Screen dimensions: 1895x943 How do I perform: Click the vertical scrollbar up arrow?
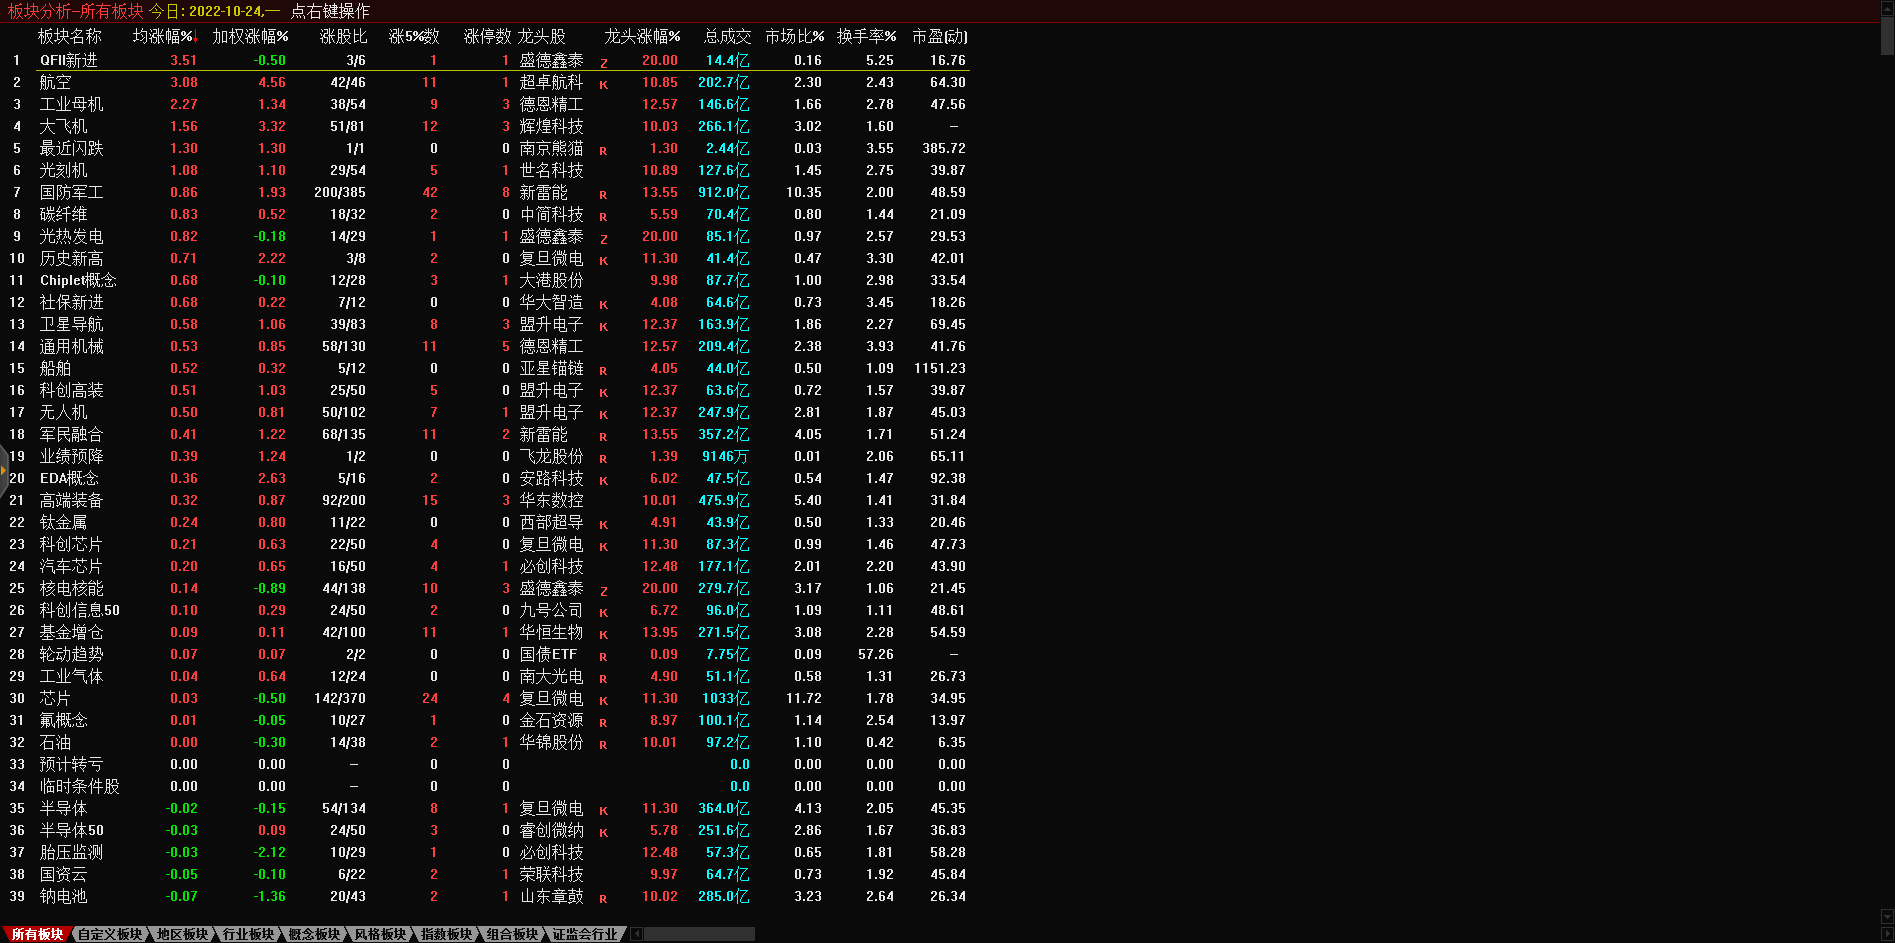1887,8
